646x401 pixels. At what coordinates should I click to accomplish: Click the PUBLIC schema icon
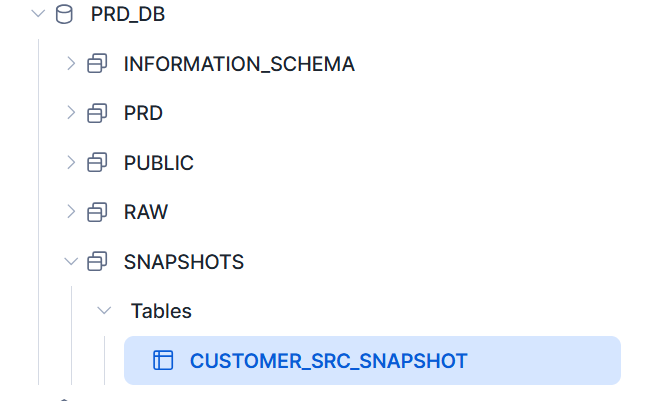point(97,162)
